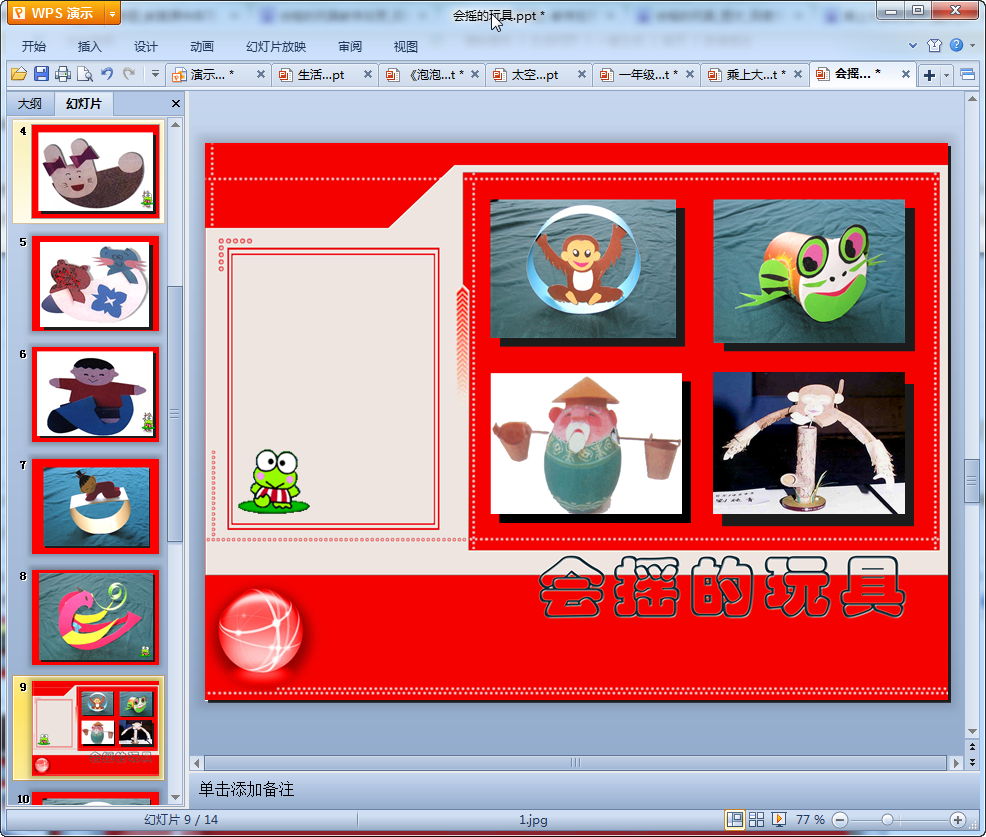Image resolution: width=986 pixels, height=837 pixels.
Task: Switch to slide sorter view icon
Action: coord(756,819)
